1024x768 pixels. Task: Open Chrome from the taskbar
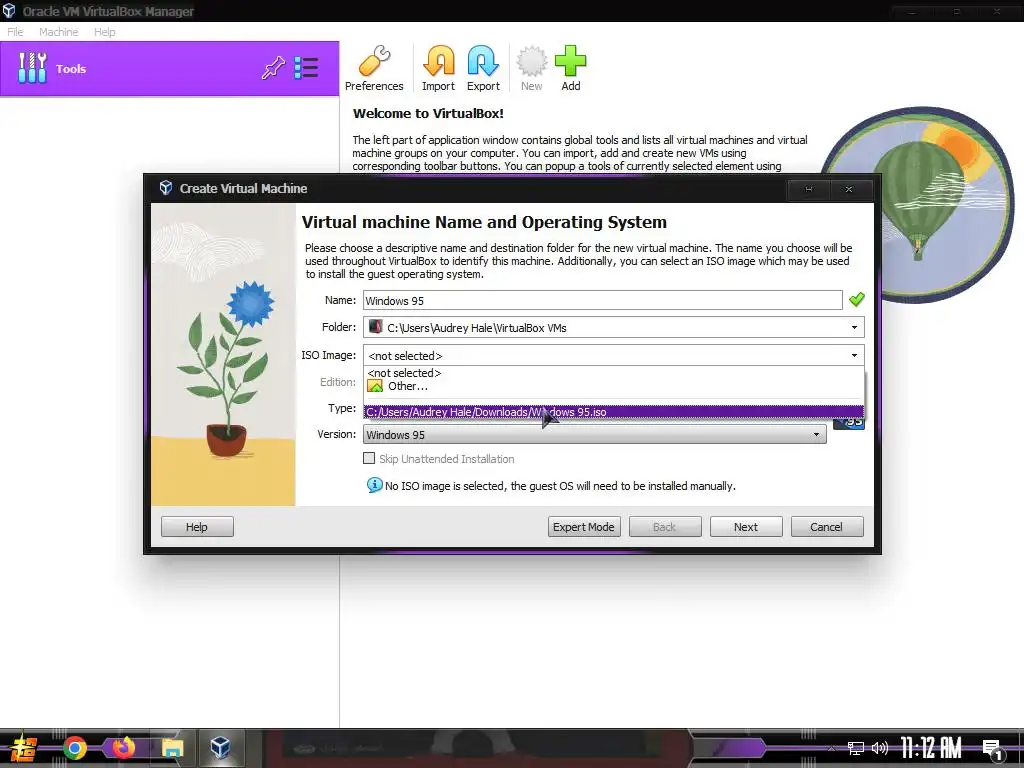pyautogui.click(x=74, y=748)
